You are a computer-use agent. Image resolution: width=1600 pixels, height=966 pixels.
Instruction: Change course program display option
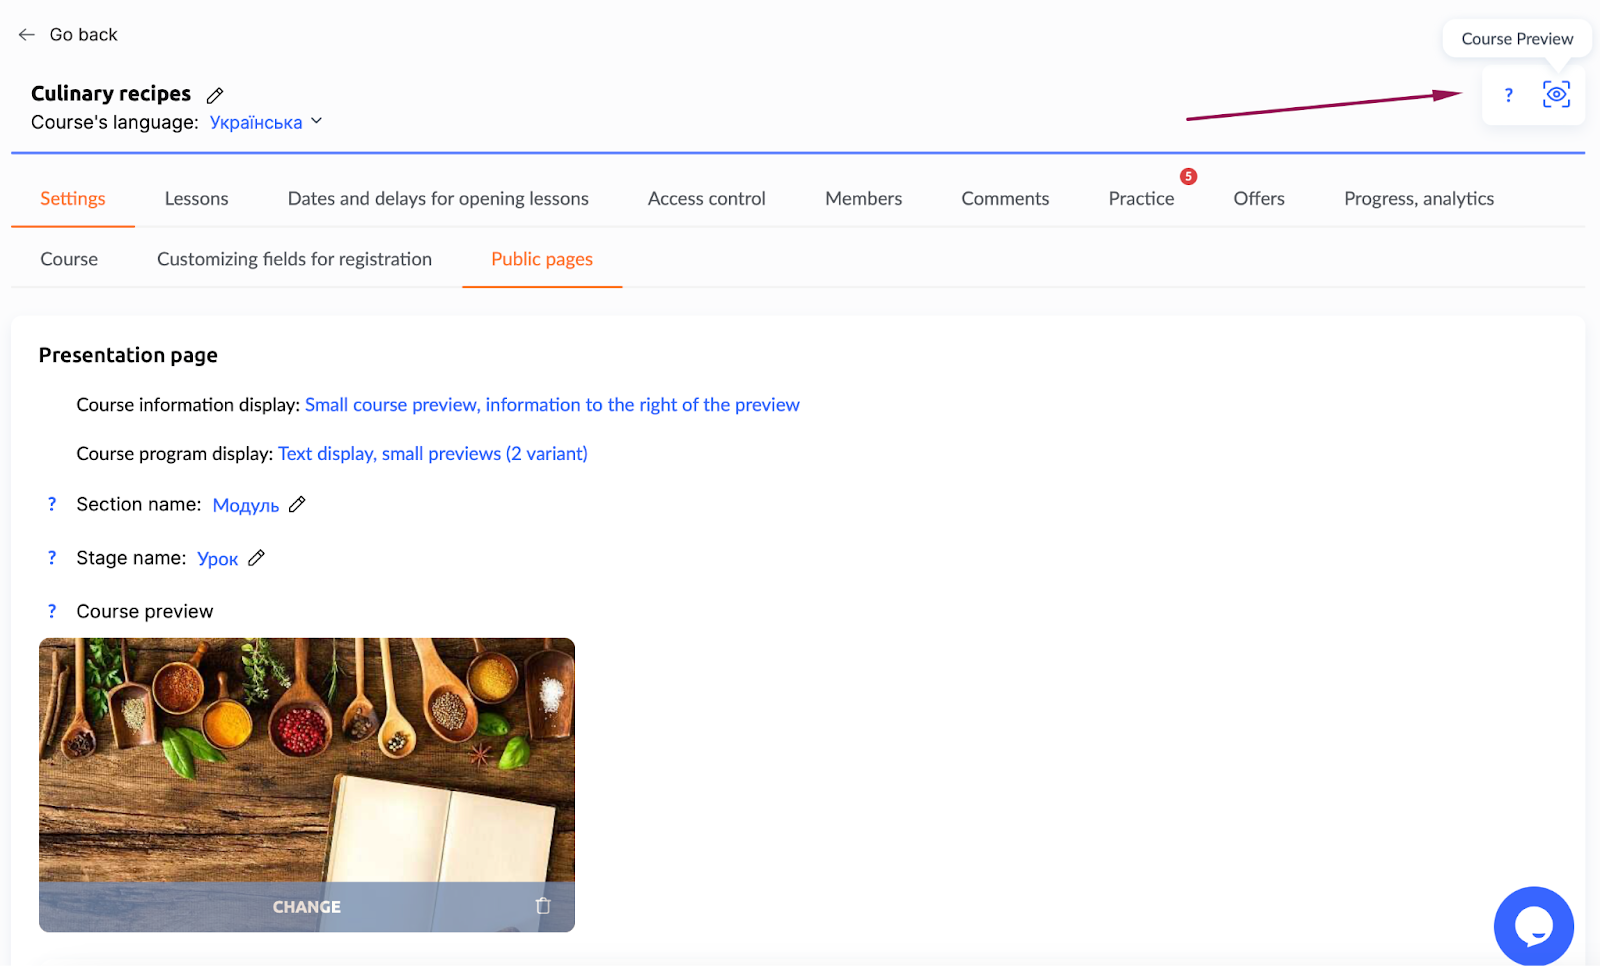433,454
